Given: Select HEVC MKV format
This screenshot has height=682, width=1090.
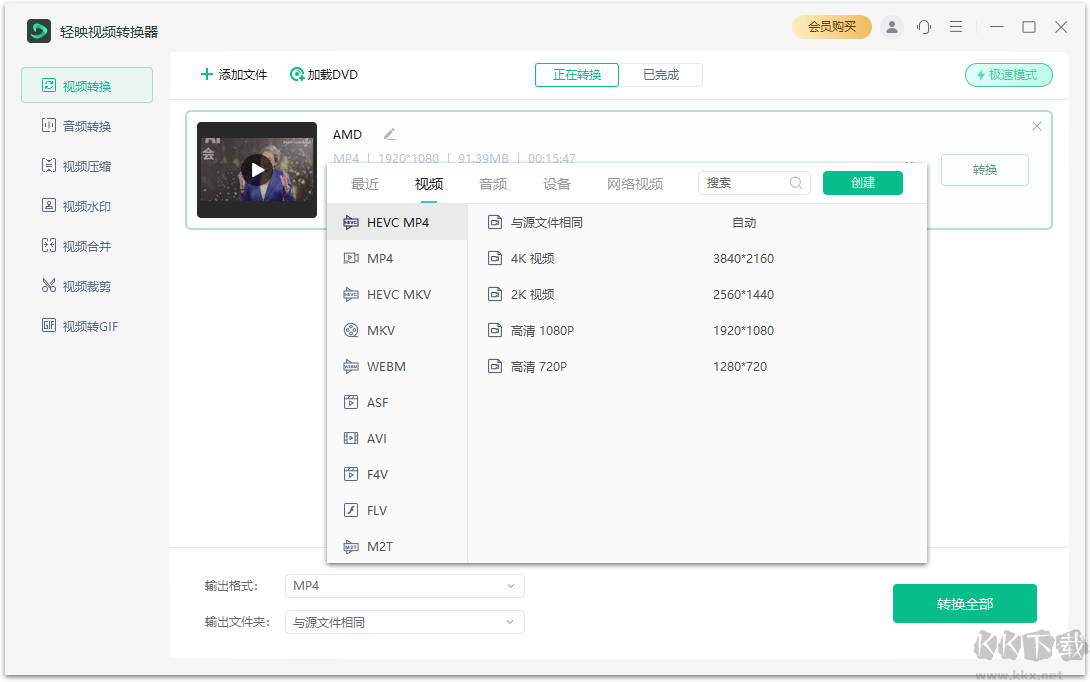Looking at the screenshot, I should [x=397, y=295].
